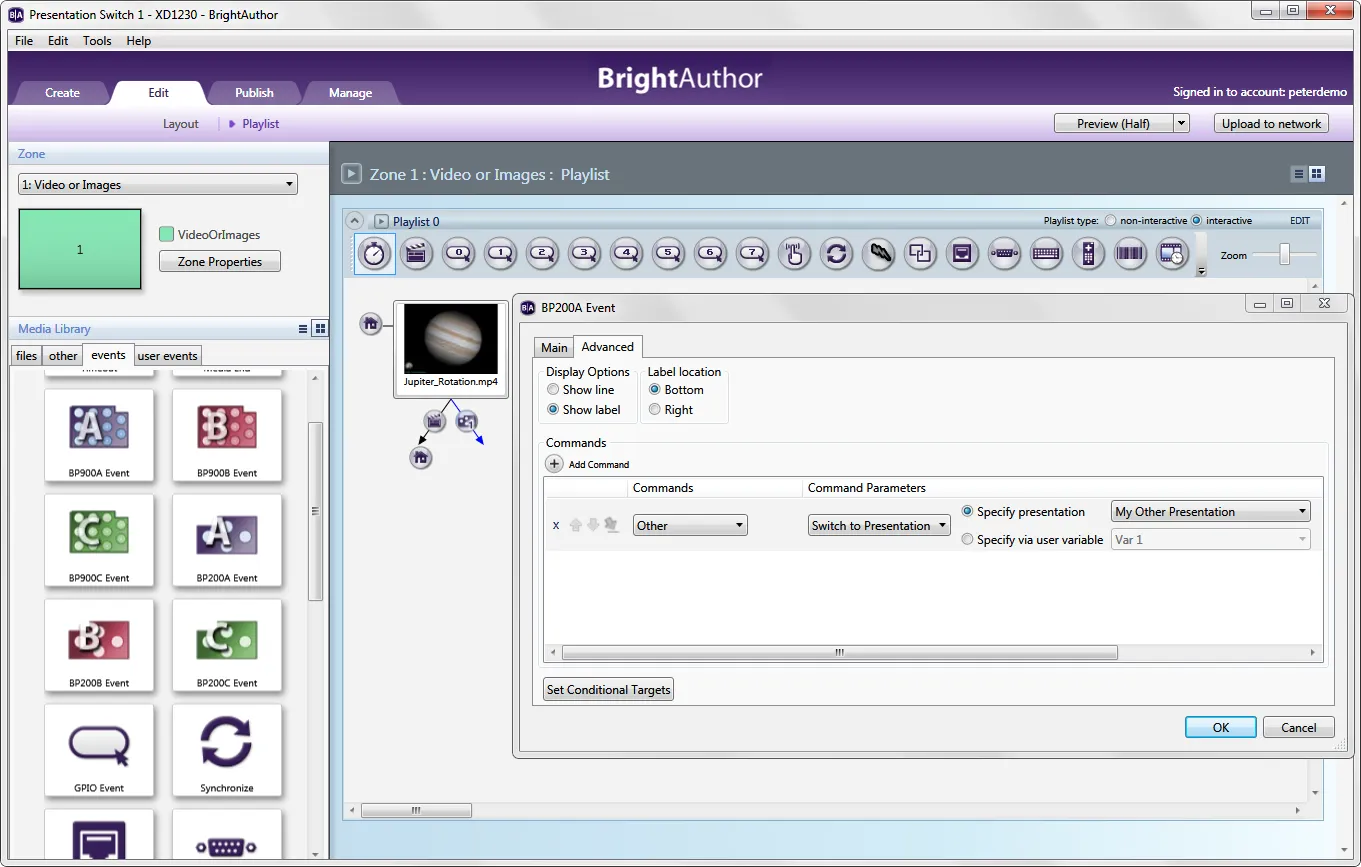Pick the GPIO button 3 event icon
Image resolution: width=1361 pixels, height=867 pixels.
click(x=585, y=254)
